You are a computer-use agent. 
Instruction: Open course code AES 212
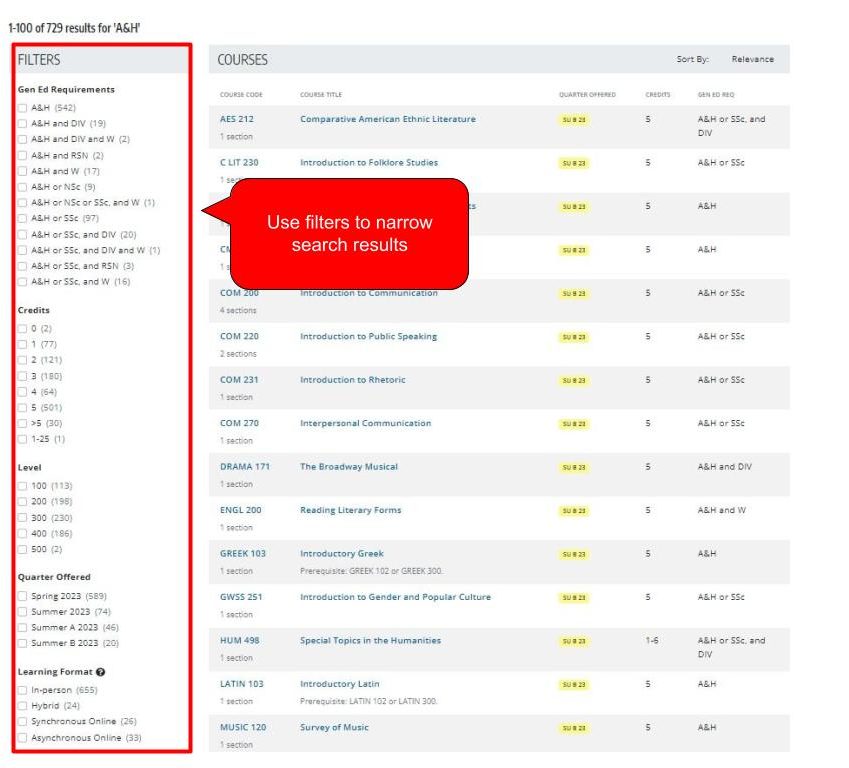point(237,119)
